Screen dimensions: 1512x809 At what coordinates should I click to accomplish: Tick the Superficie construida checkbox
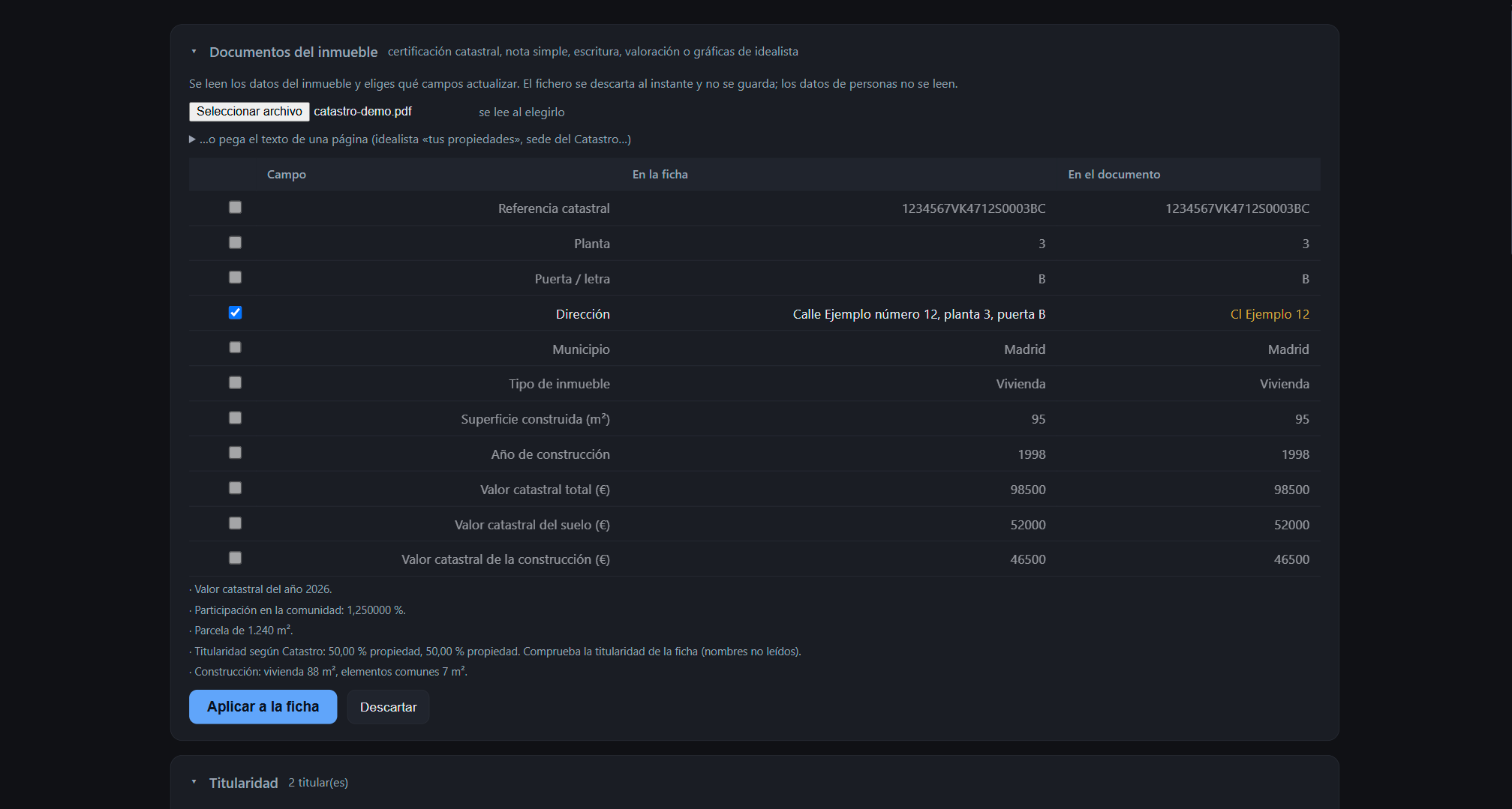[x=235, y=418]
